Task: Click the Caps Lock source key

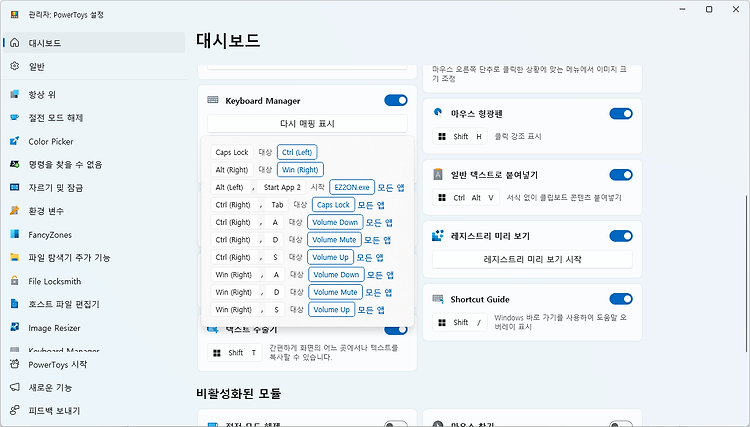Action: [x=232, y=153]
